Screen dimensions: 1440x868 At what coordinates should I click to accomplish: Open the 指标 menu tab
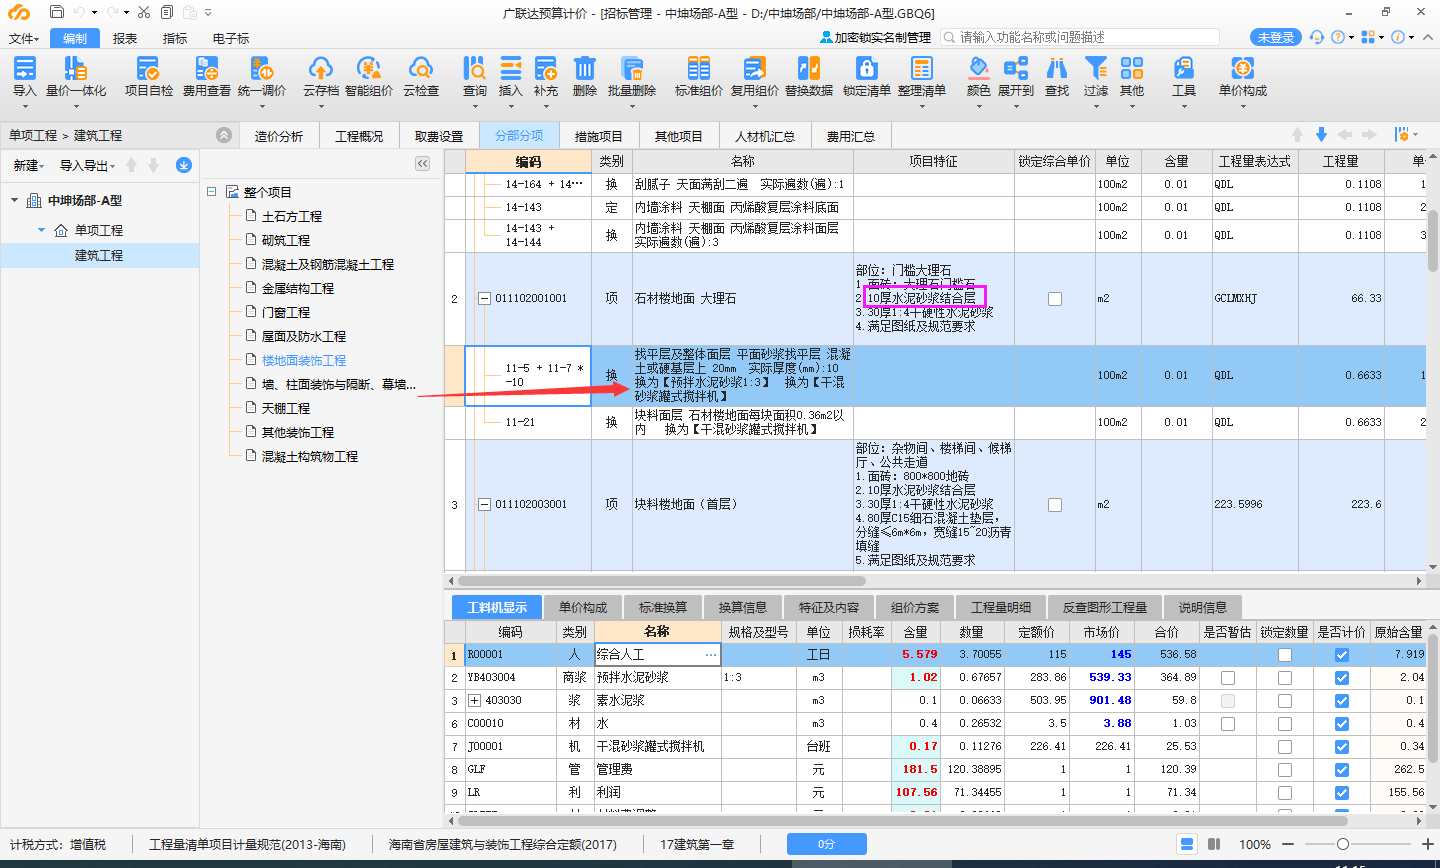coord(175,38)
